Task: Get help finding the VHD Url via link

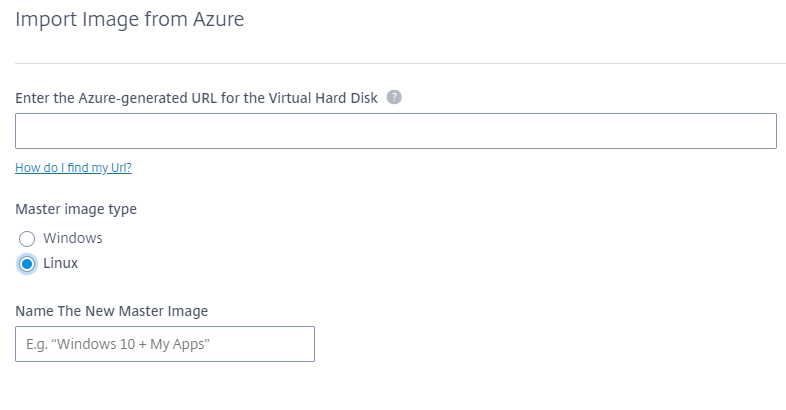Action: pos(73,167)
